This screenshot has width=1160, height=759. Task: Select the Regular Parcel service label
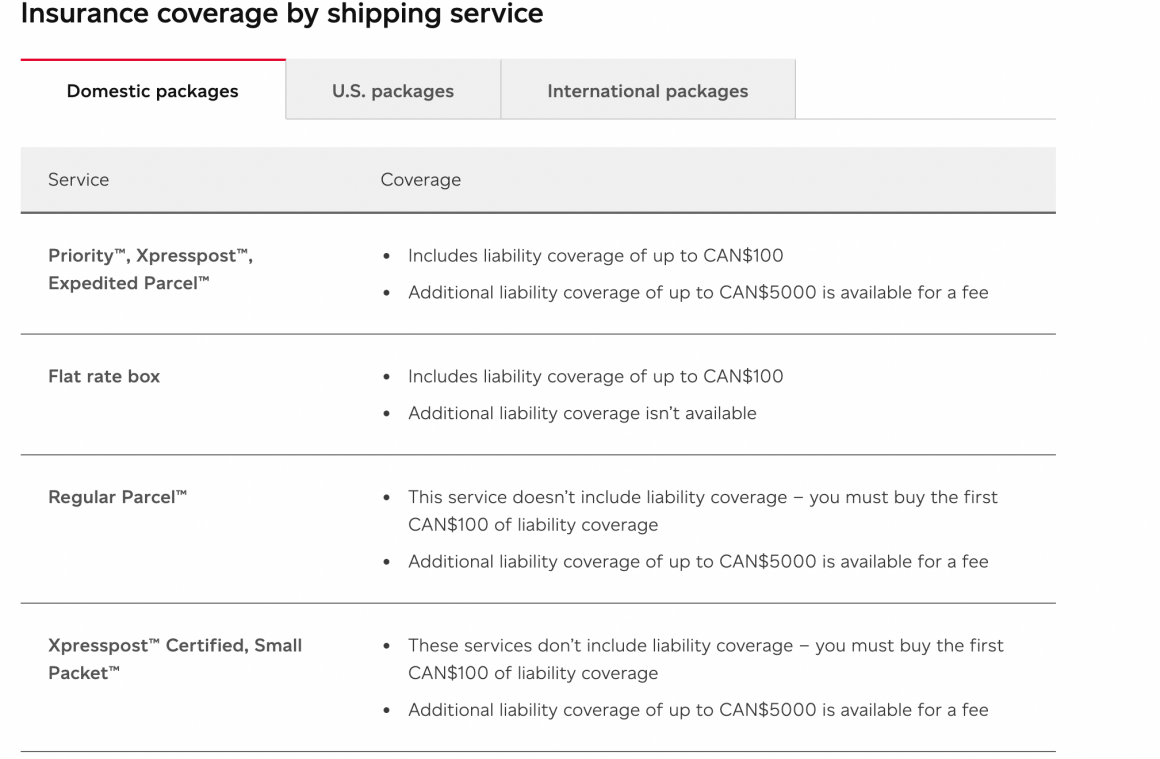tap(117, 496)
